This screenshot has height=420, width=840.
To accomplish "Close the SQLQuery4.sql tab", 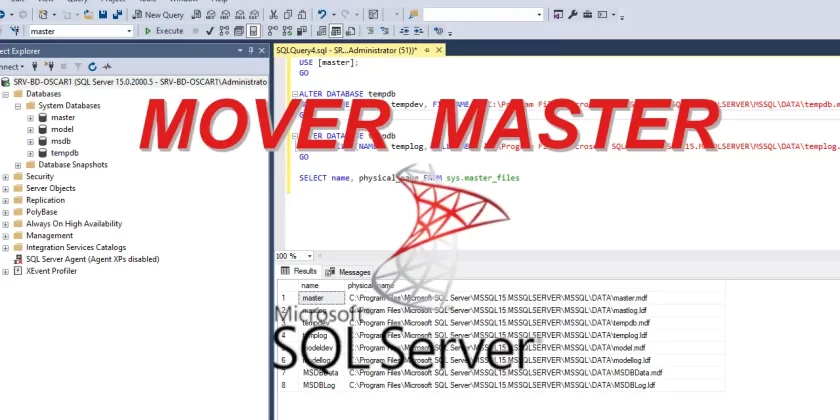I will [x=439, y=50].
